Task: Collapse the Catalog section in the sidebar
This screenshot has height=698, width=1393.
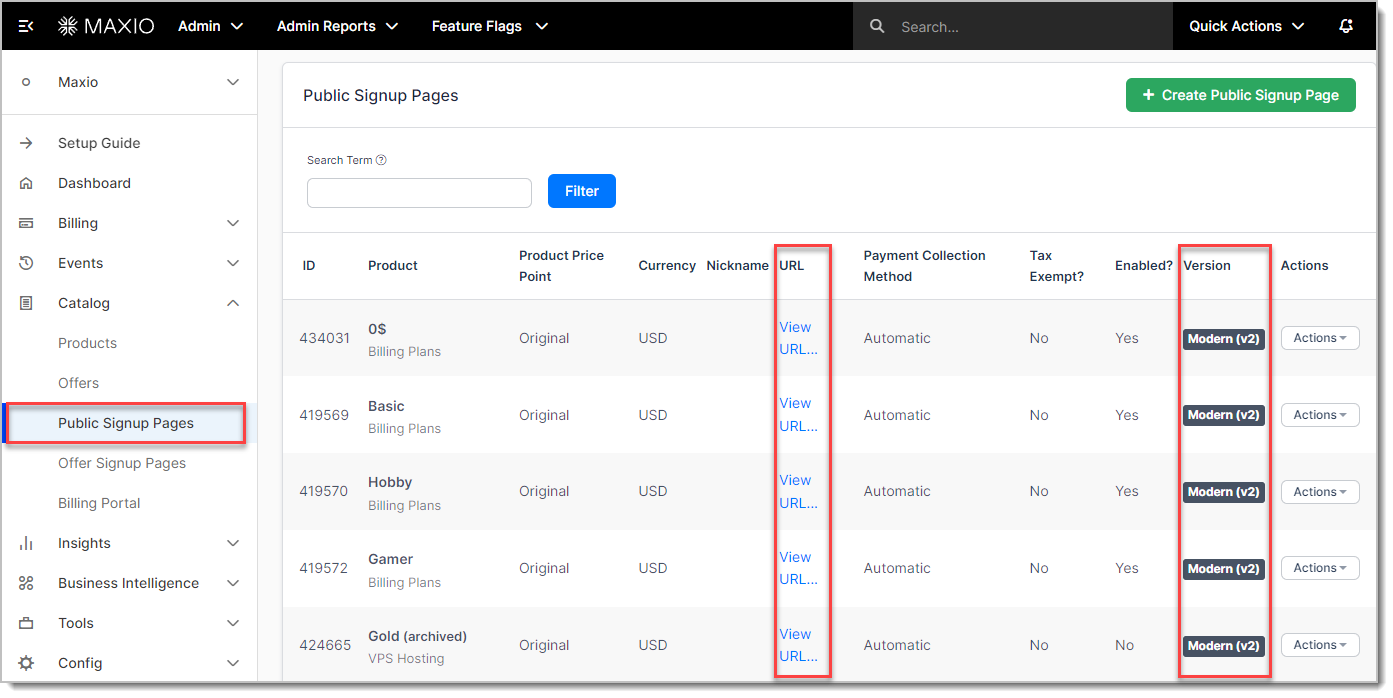Action: tap(232, 303)
